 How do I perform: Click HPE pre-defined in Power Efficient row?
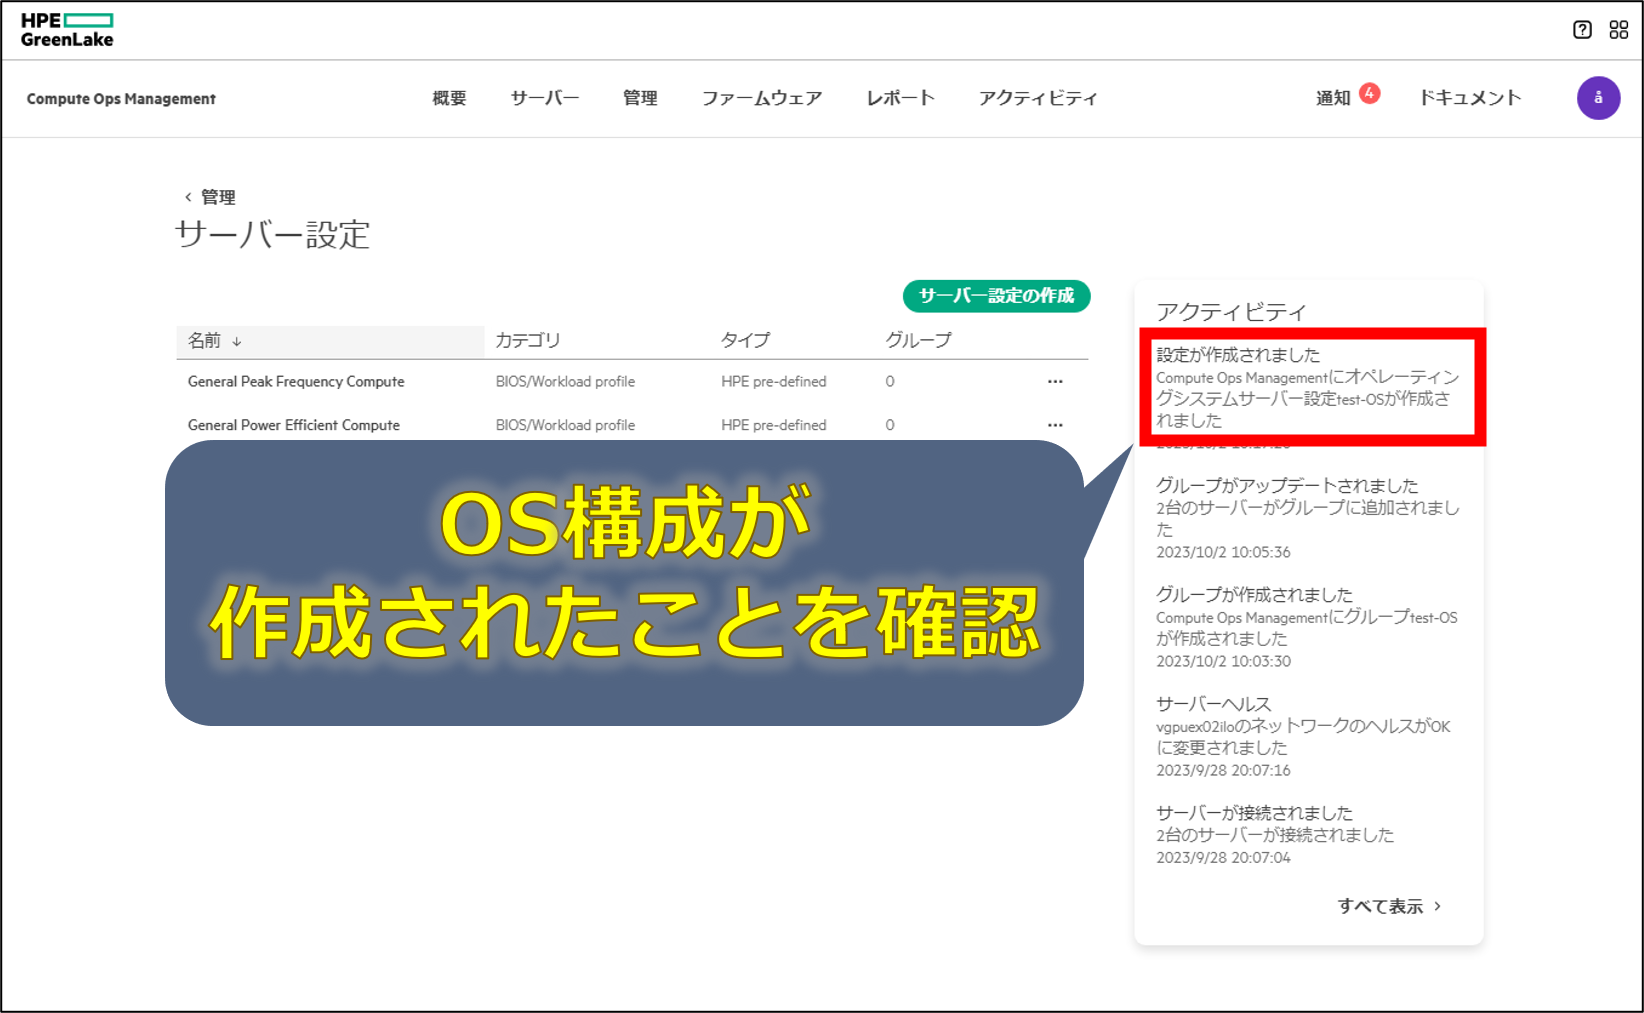pyautogui.click(x=774, y=425)
